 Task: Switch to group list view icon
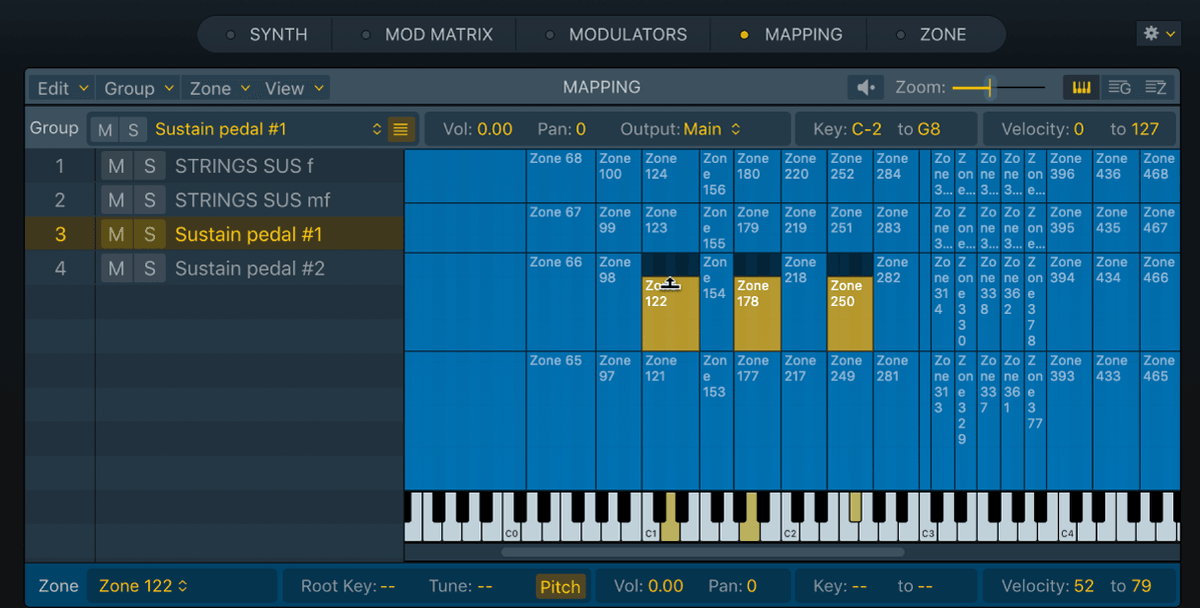[x=1119, y=87]
